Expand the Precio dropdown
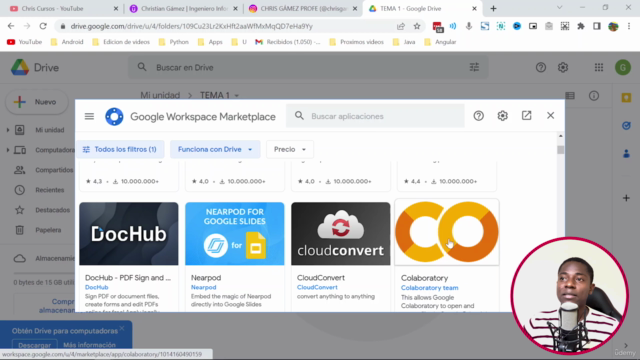Viewport: 640px width, 360px height. point(290,149)
